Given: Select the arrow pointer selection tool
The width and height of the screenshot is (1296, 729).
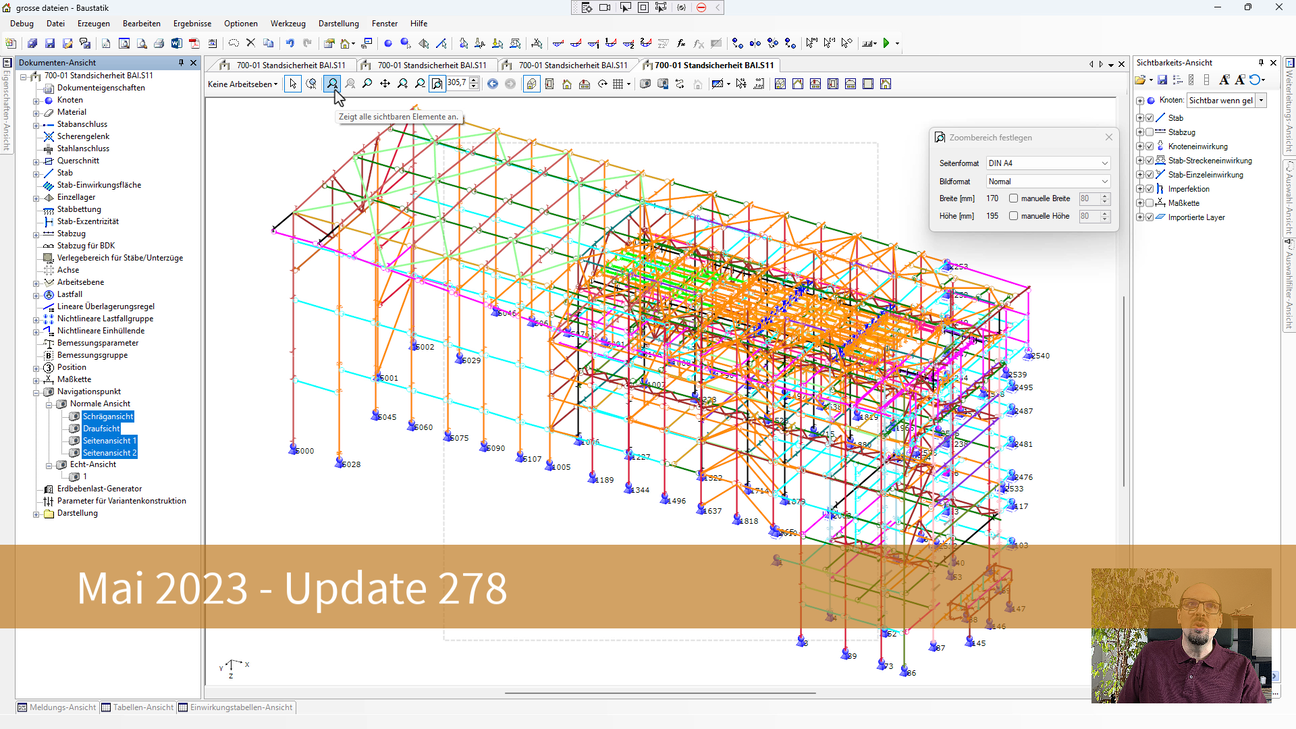Looking at the screenshot, I should coord(293,84).
